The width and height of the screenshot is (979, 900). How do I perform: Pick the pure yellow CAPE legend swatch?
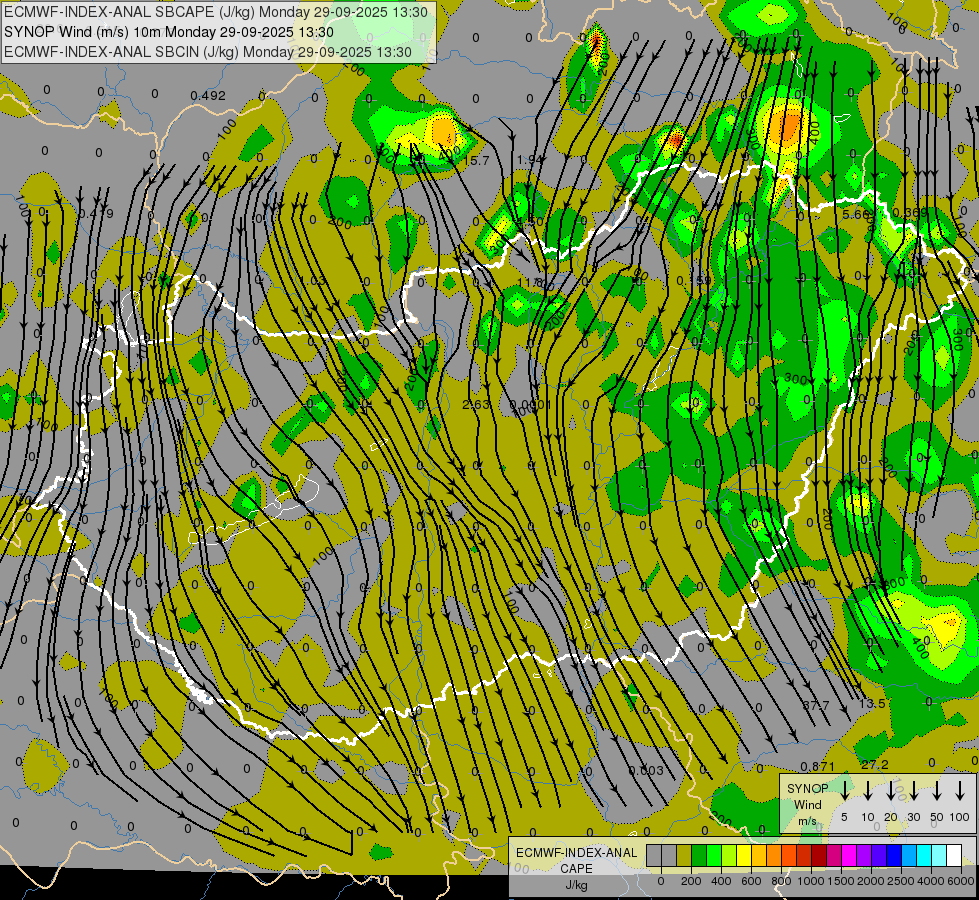tap(744, 856)
